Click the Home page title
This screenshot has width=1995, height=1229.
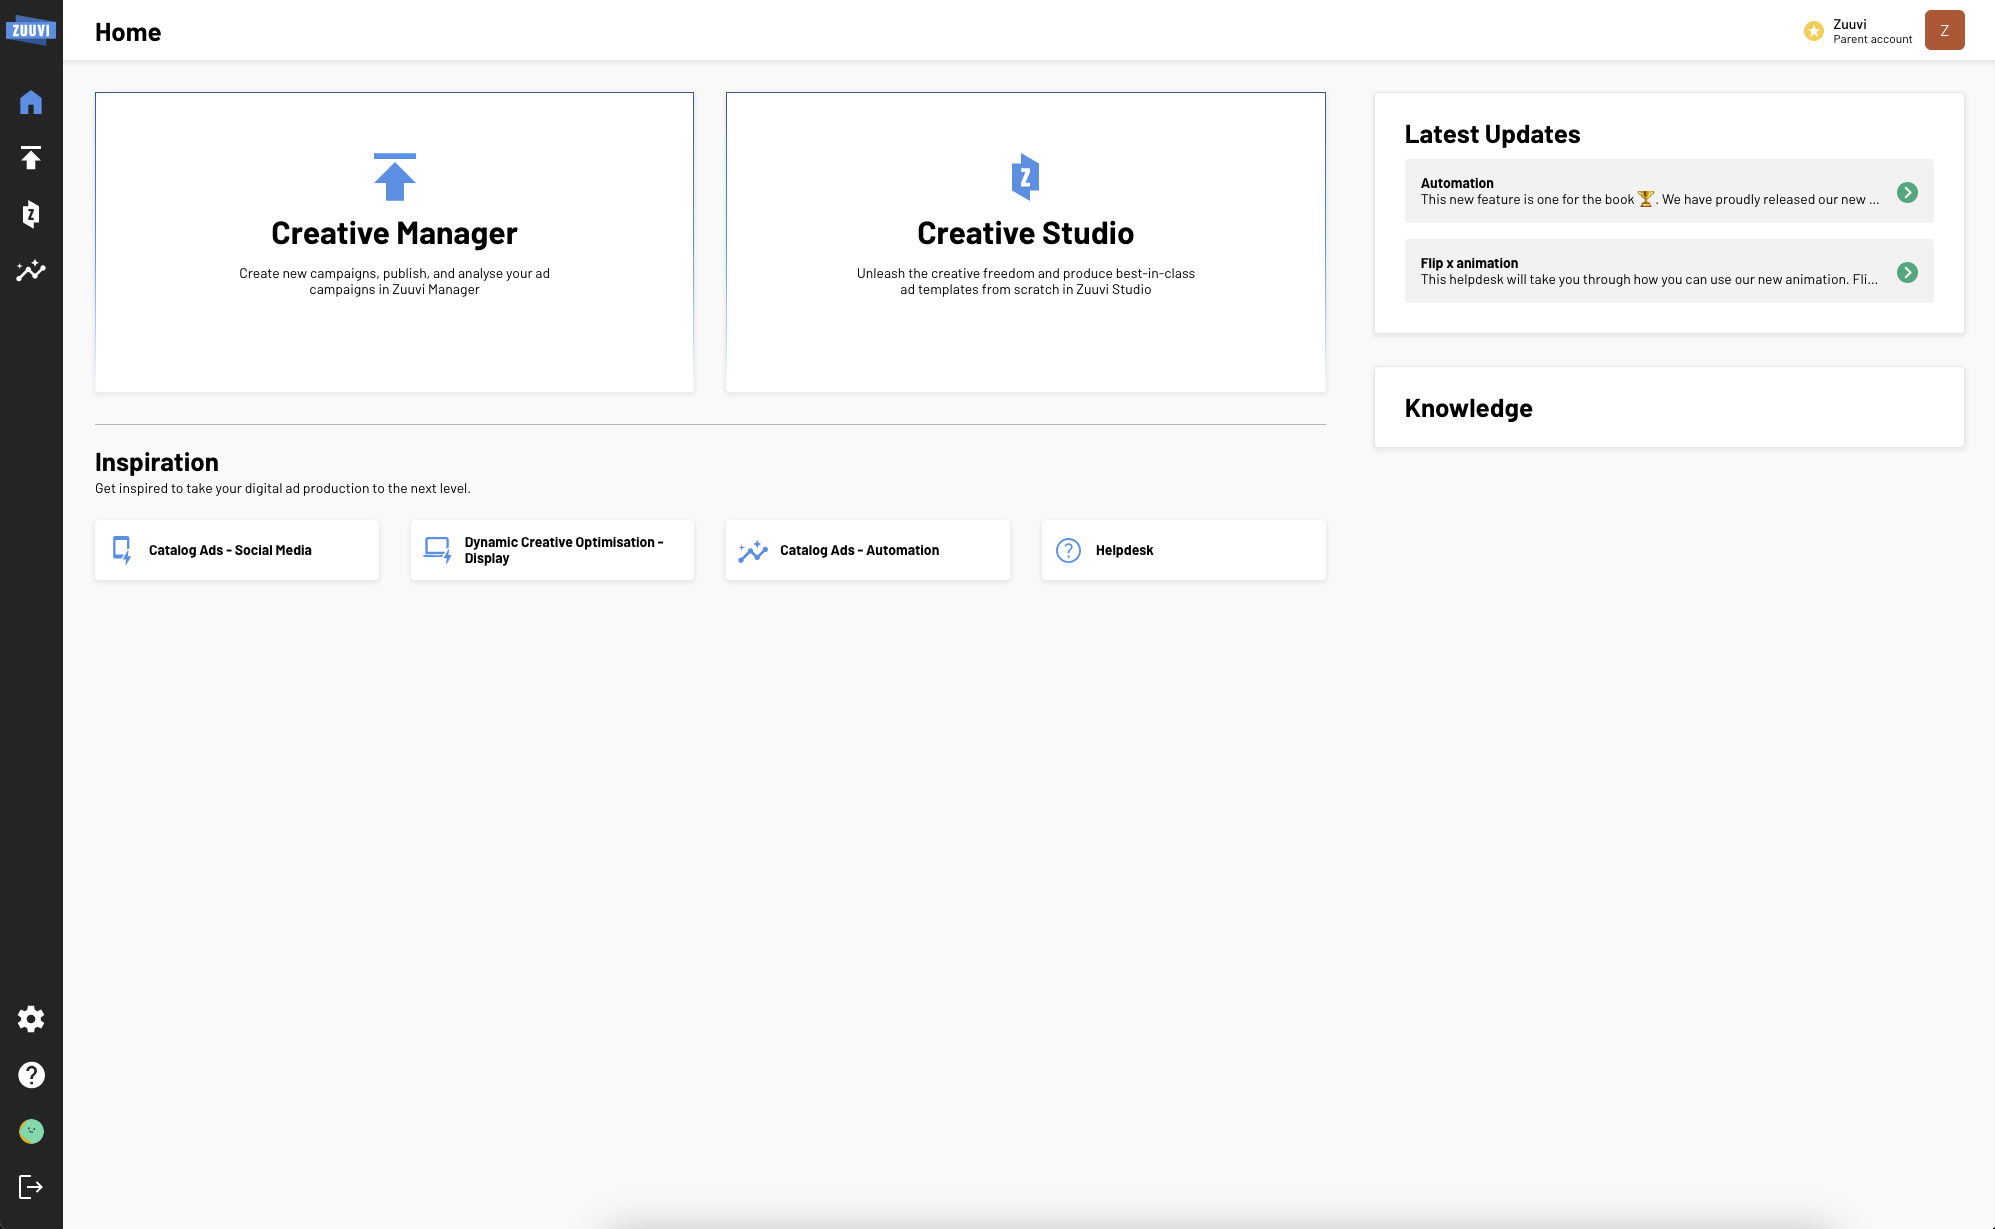[128, 32]
